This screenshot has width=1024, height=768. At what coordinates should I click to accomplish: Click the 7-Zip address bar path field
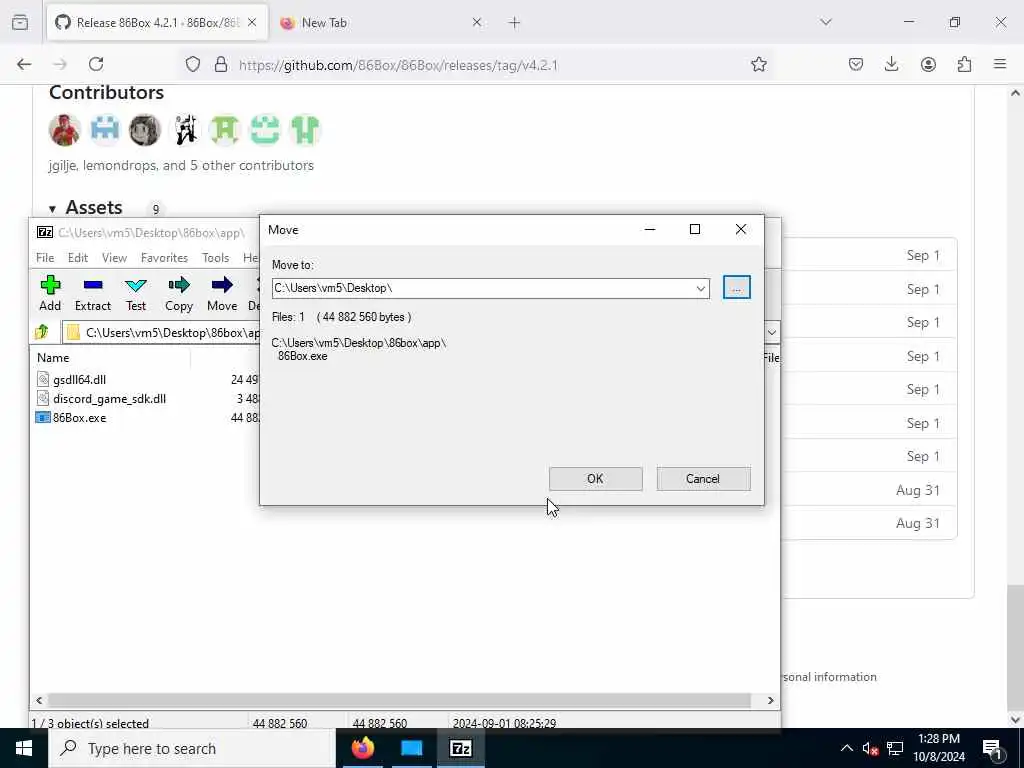[x=172, y=333]
